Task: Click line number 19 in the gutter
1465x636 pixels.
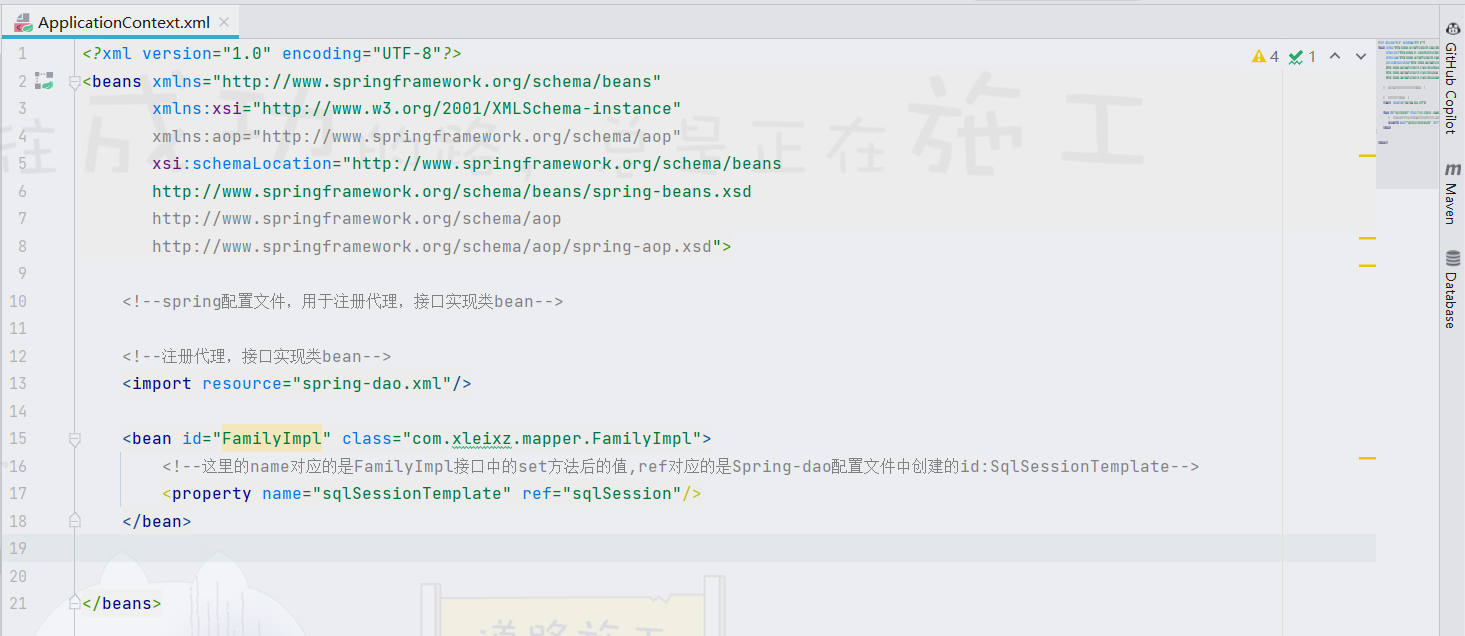Action: 17,548
